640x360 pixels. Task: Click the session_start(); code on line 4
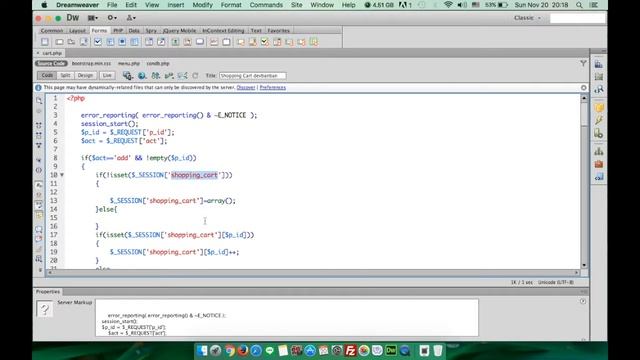pyautogui.click(x=109, y=124)
